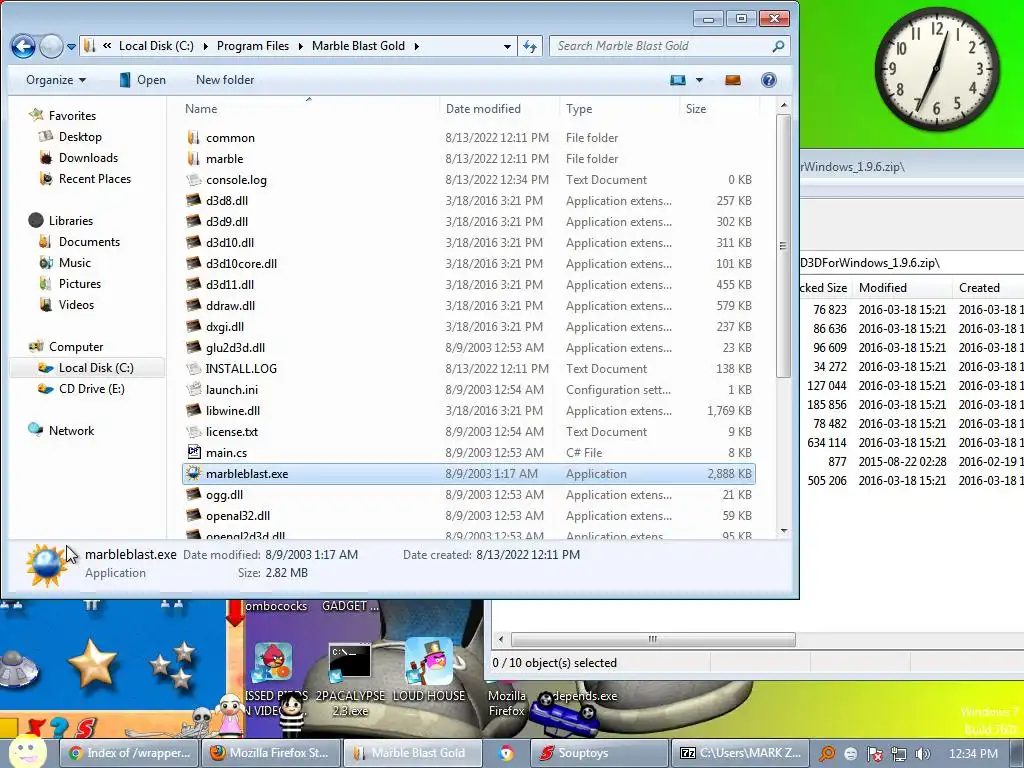Image resolution: width=1024 pixels, height=768 pixels.
Task: Switch to Index of /wrapper Chrome taskbar button
Action: pyautogui.click(x=129, y=753)
